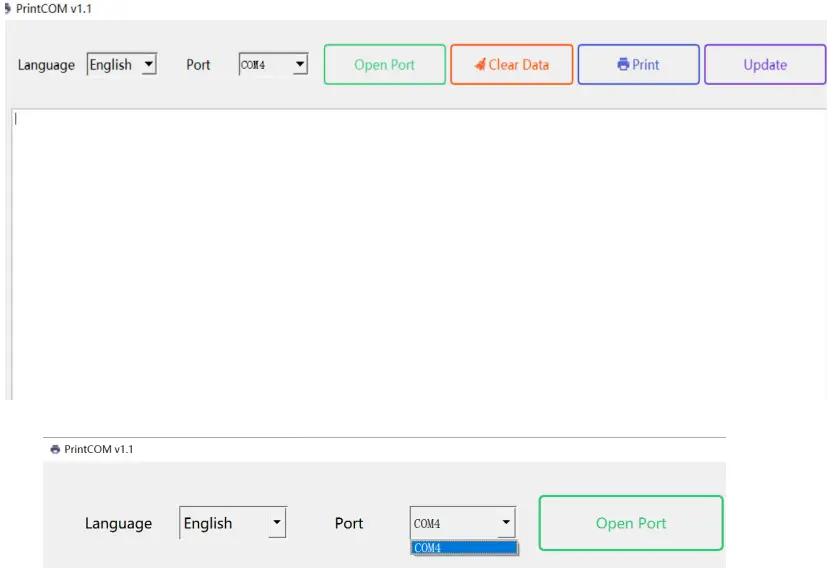The width and height of the screenshot is (830, 568).
Task: Click Open Port button in lower window
Action: click(631, 523)
